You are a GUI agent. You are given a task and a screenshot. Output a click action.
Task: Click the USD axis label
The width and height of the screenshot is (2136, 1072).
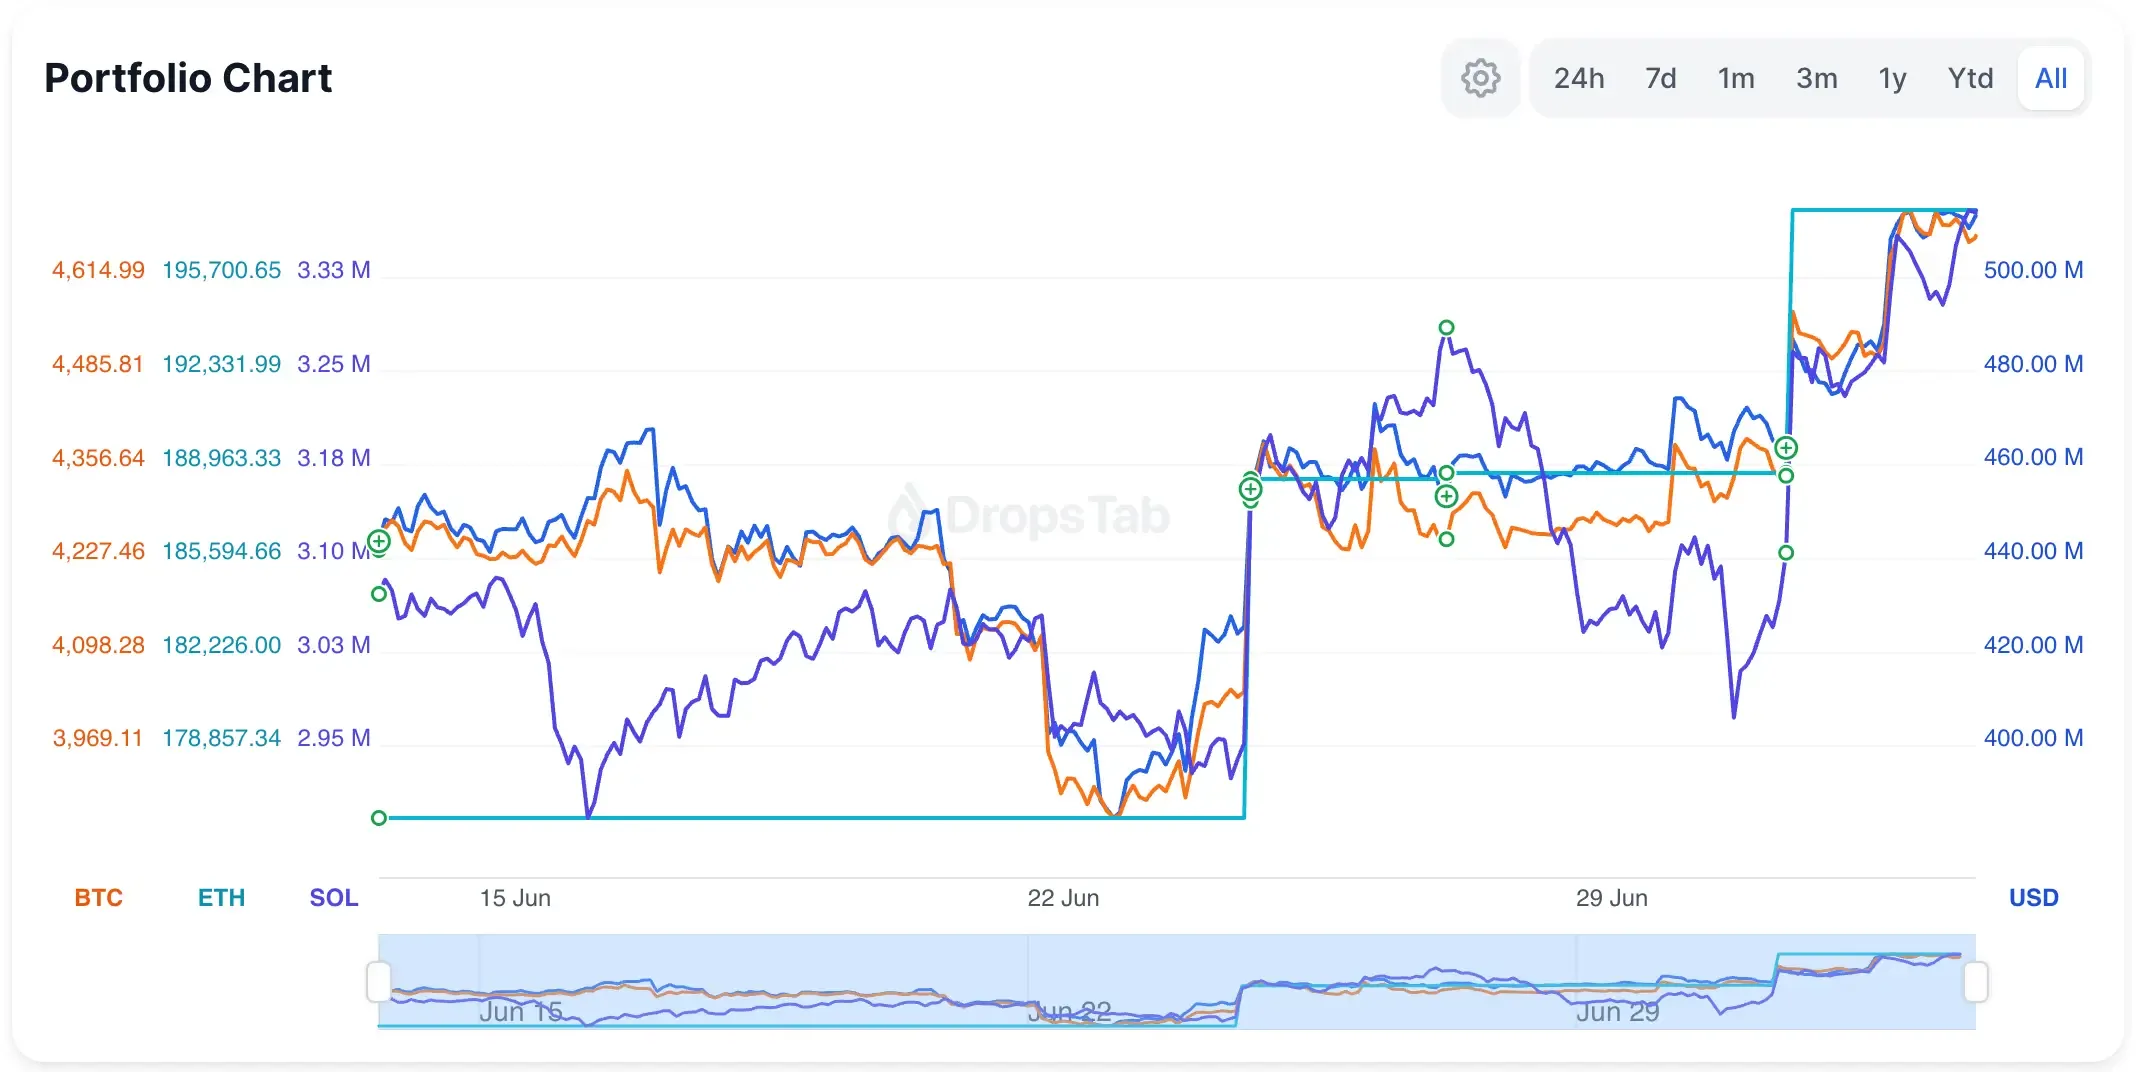2033,898
